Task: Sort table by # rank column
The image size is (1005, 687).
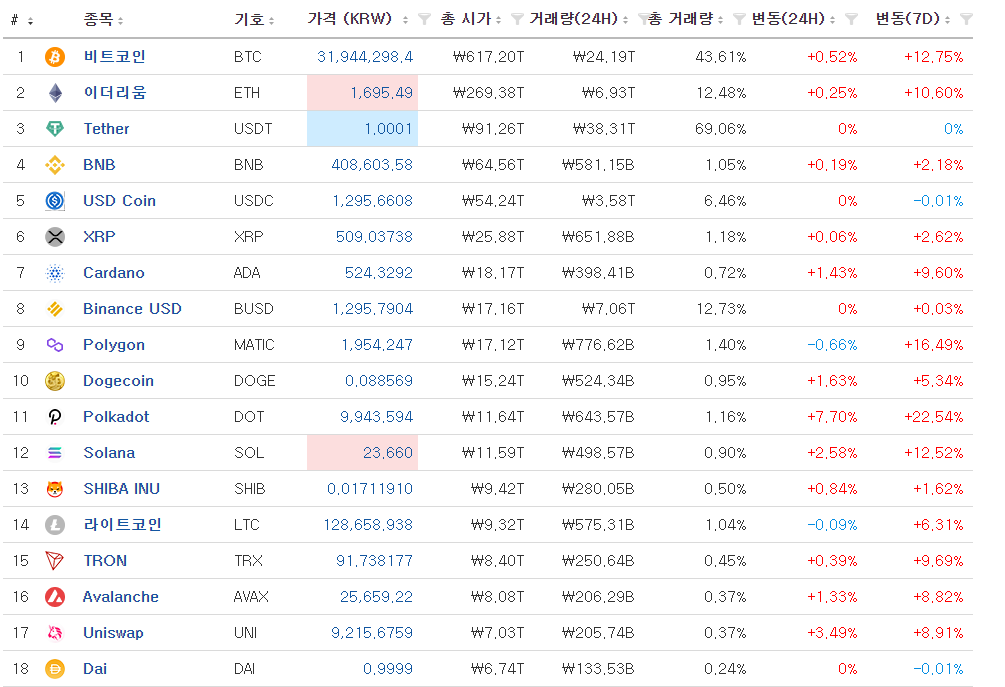Action: (x=30, y=21)
